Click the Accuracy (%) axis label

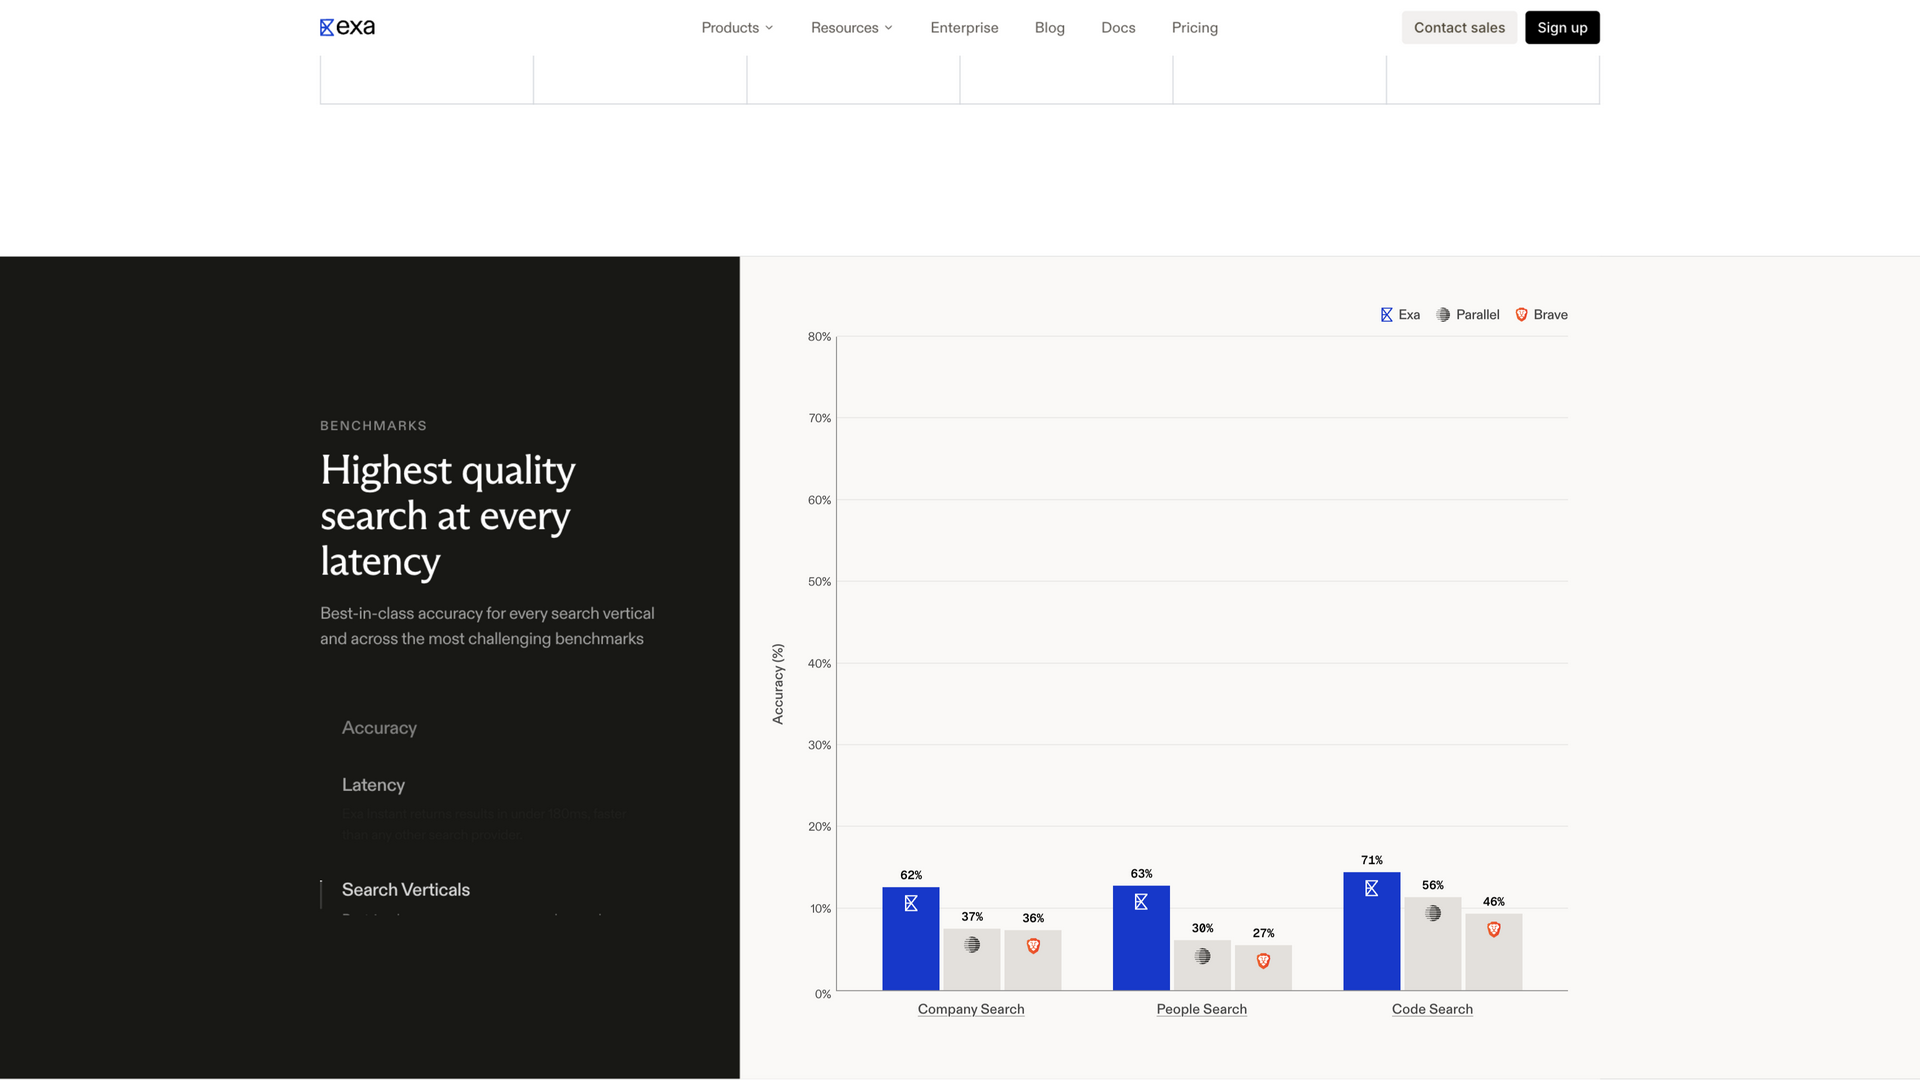[x=778, y=684]
